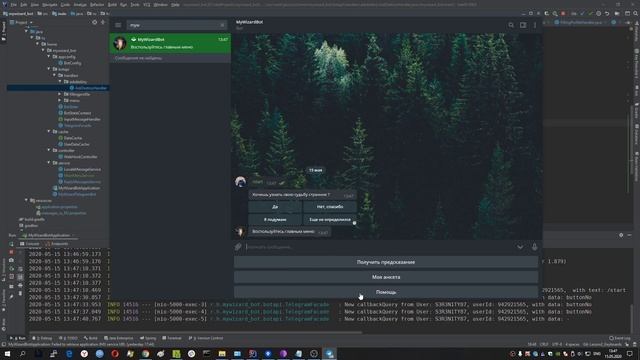Screen dimensions: 640x360
Task: Click the Получить предсказание keyboard button
Action: [386, 262]
